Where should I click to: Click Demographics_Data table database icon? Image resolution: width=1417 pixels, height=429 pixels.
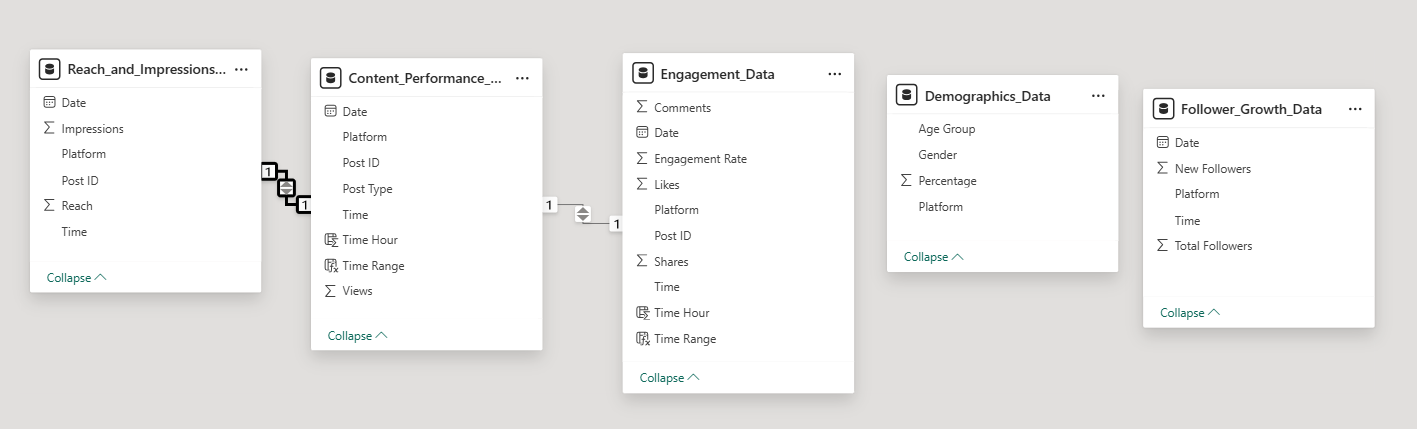point(907,95)
